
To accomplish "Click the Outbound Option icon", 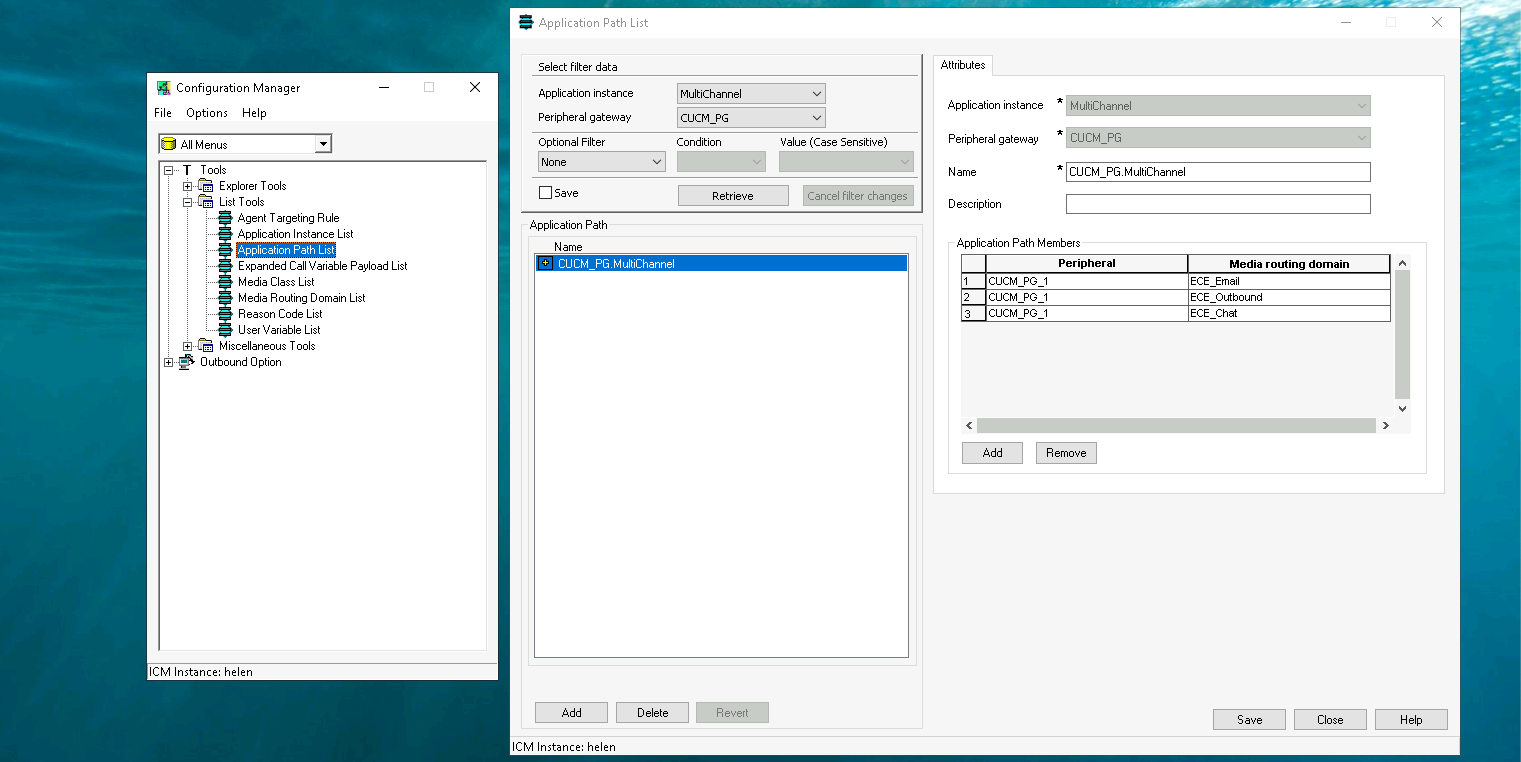I will [x=187, y=362].
